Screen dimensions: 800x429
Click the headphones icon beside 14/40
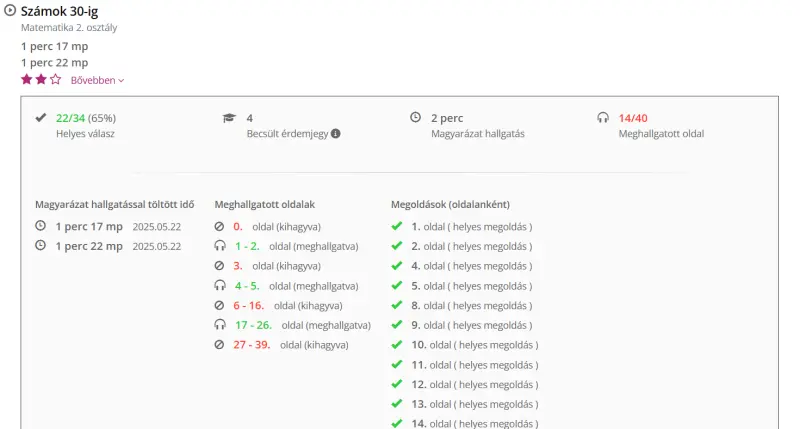603,117
